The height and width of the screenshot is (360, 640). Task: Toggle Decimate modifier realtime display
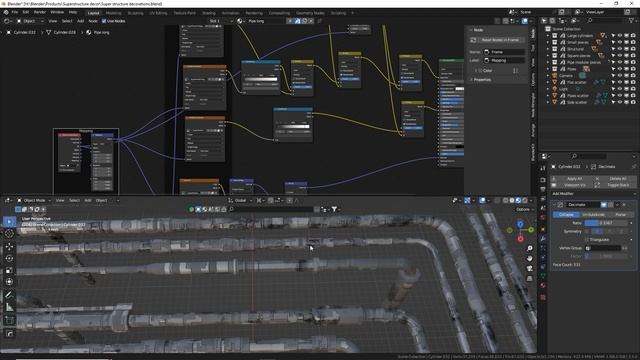pyautogui.click(x=604, y=204)
